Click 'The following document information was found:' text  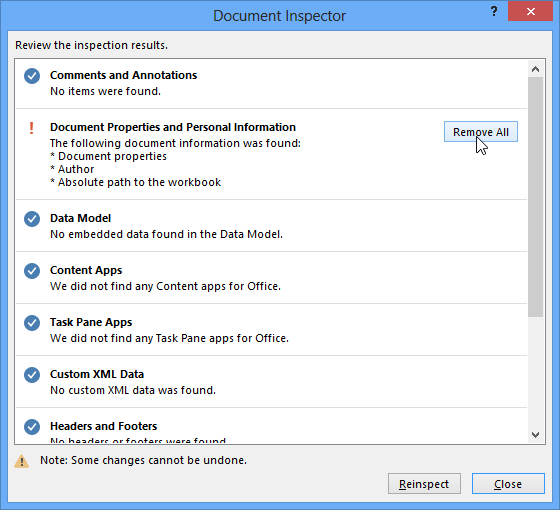tap(175, 143)
